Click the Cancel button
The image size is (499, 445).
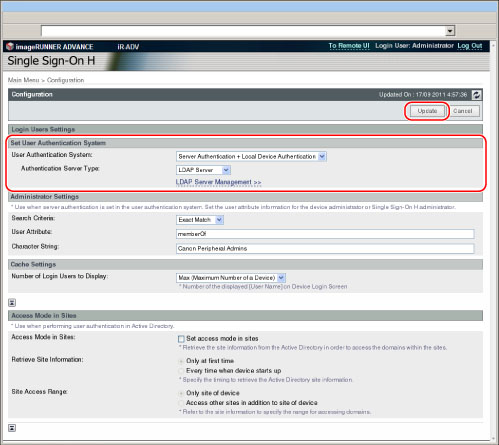(463, 111)
